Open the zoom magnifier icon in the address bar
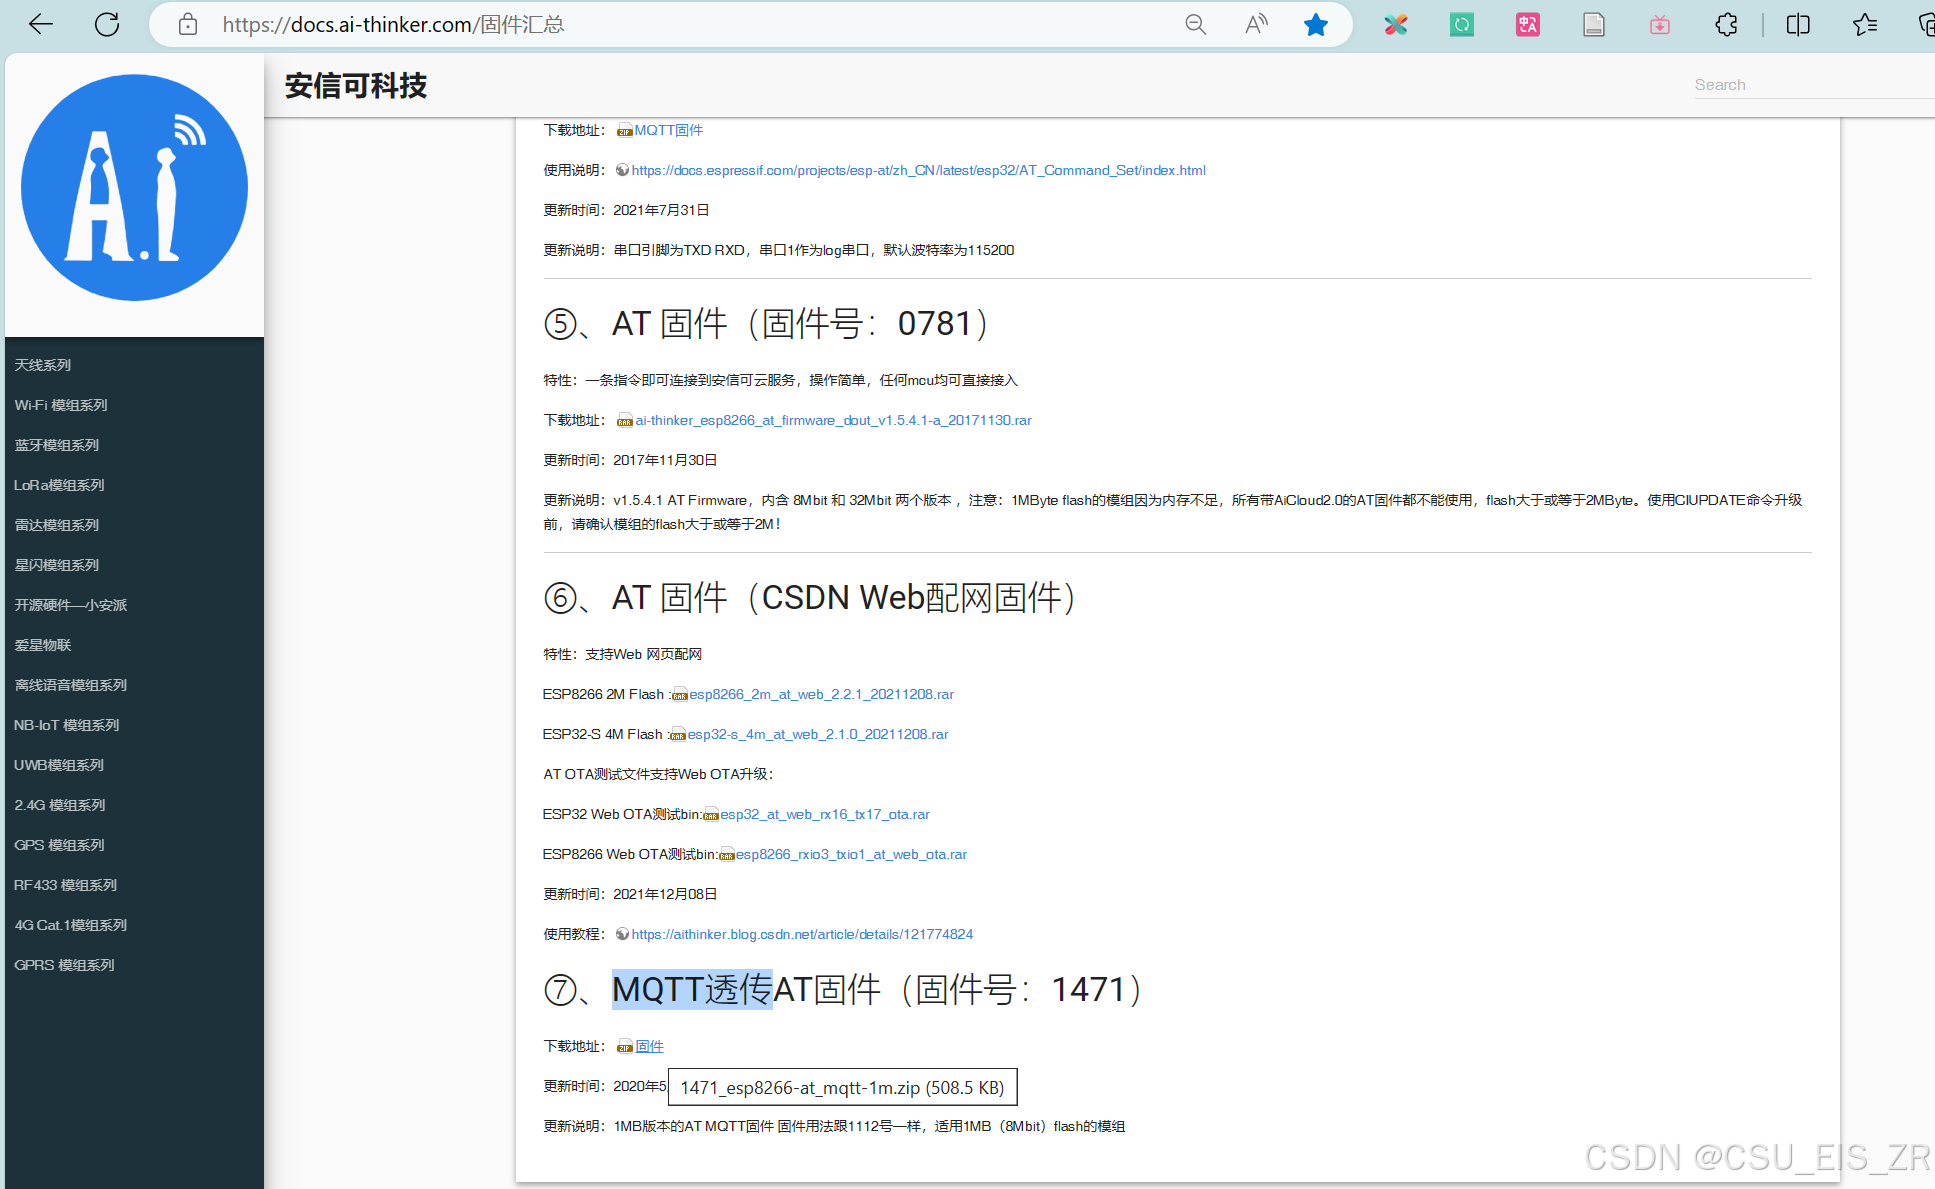This screenshot has height=1189, width=1935. click(x=1195, y=24)
